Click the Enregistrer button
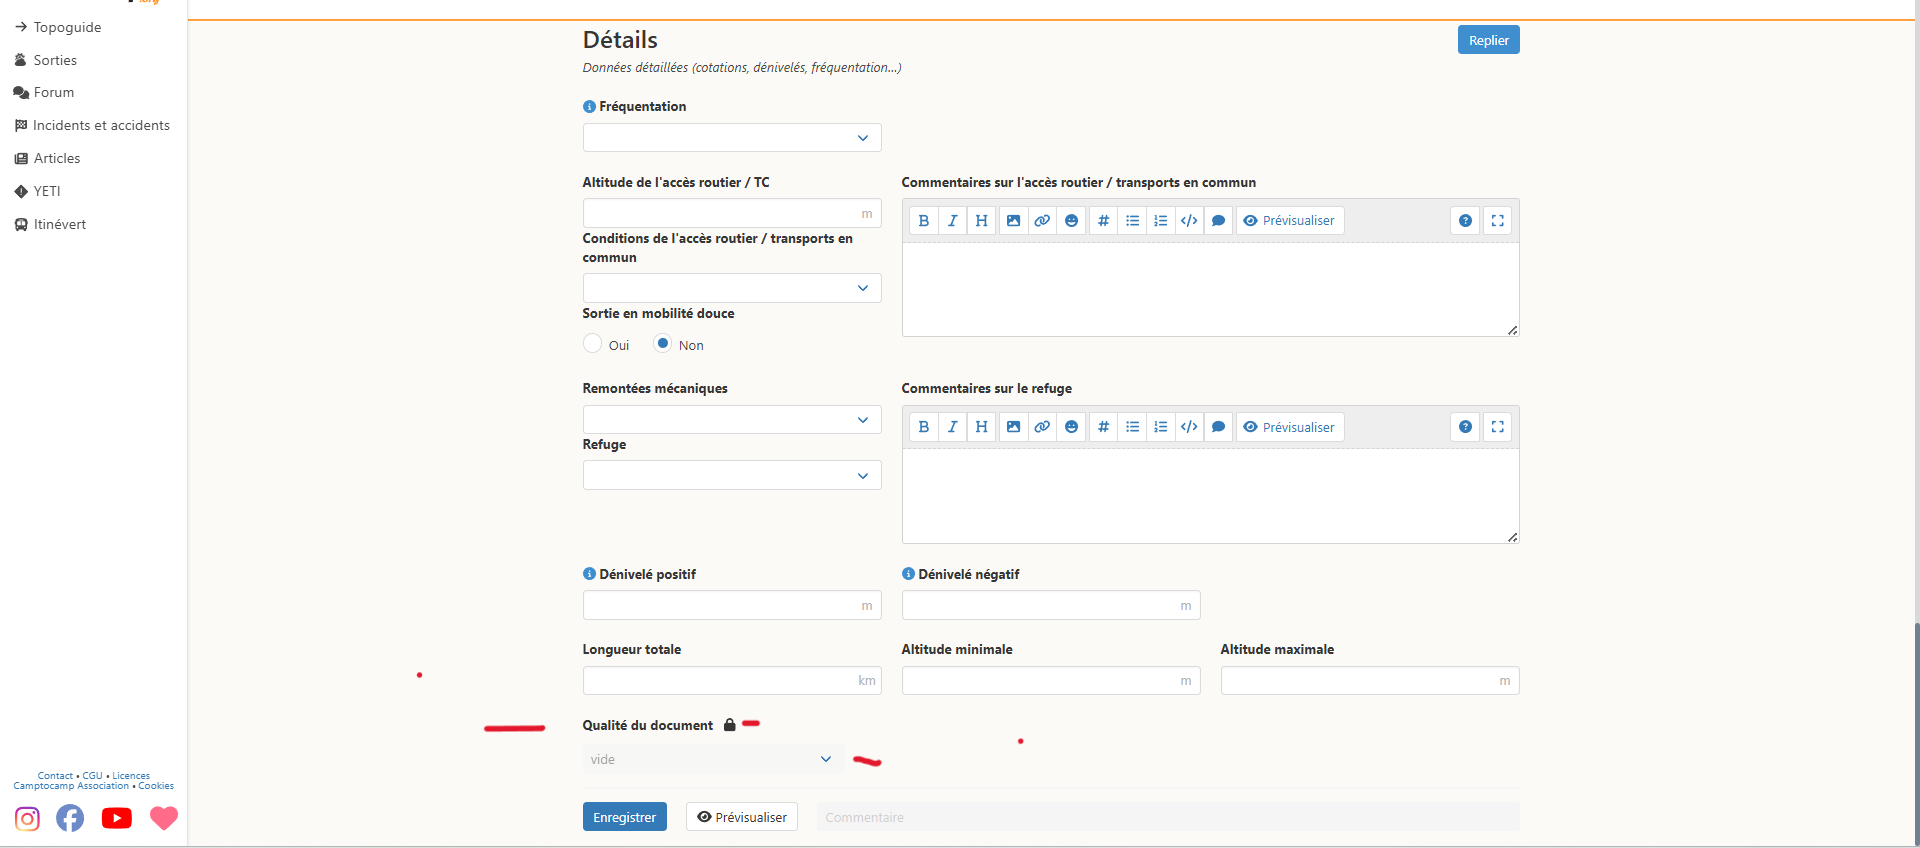1920x848 pixels. point(624,817)
